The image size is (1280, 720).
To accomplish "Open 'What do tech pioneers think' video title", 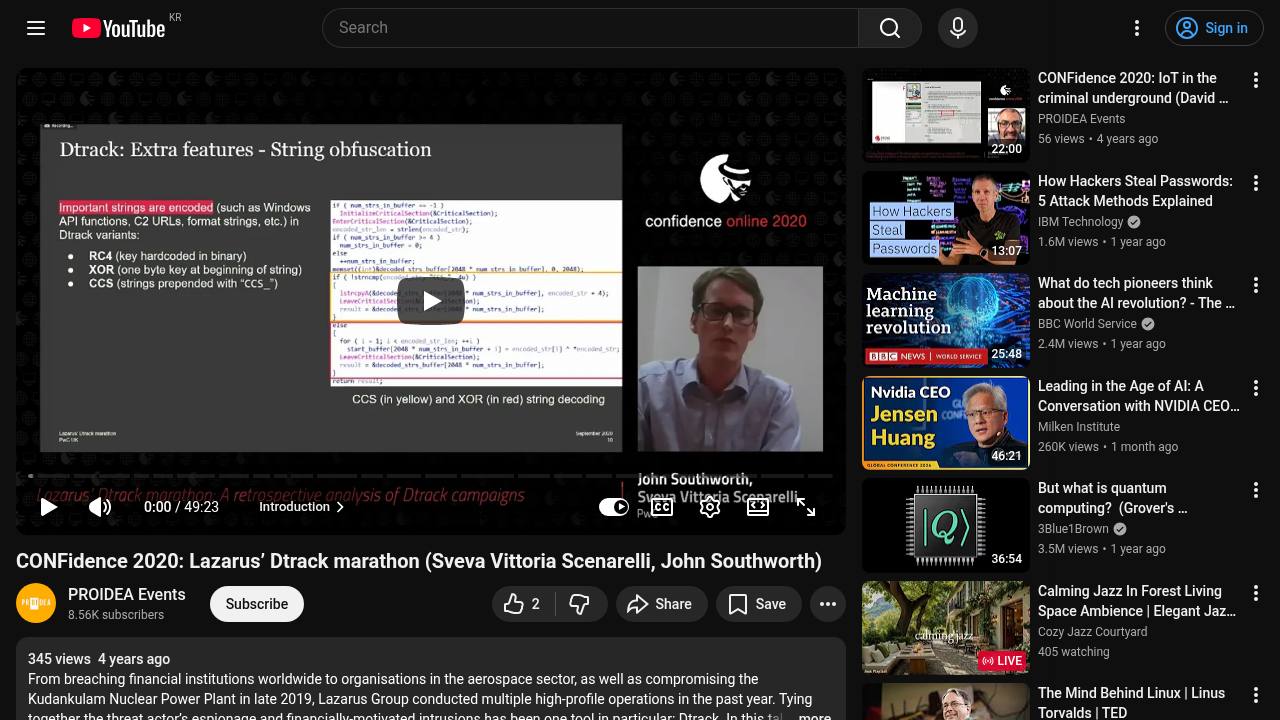I will click(1137, 293).
